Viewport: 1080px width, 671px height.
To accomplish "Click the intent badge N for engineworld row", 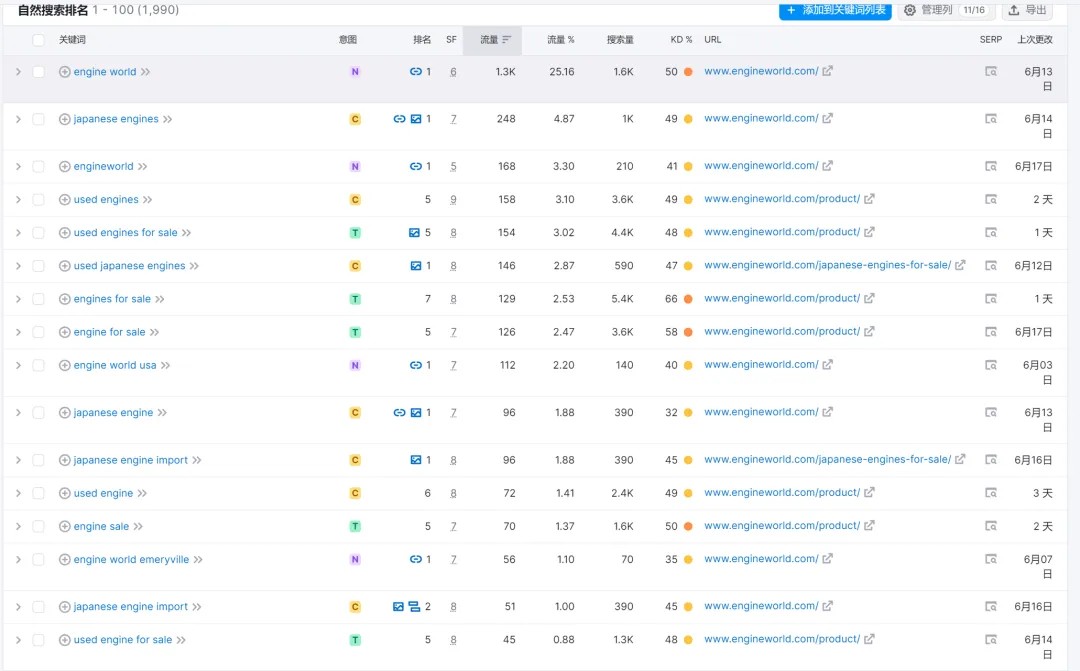I will [354, 167].
